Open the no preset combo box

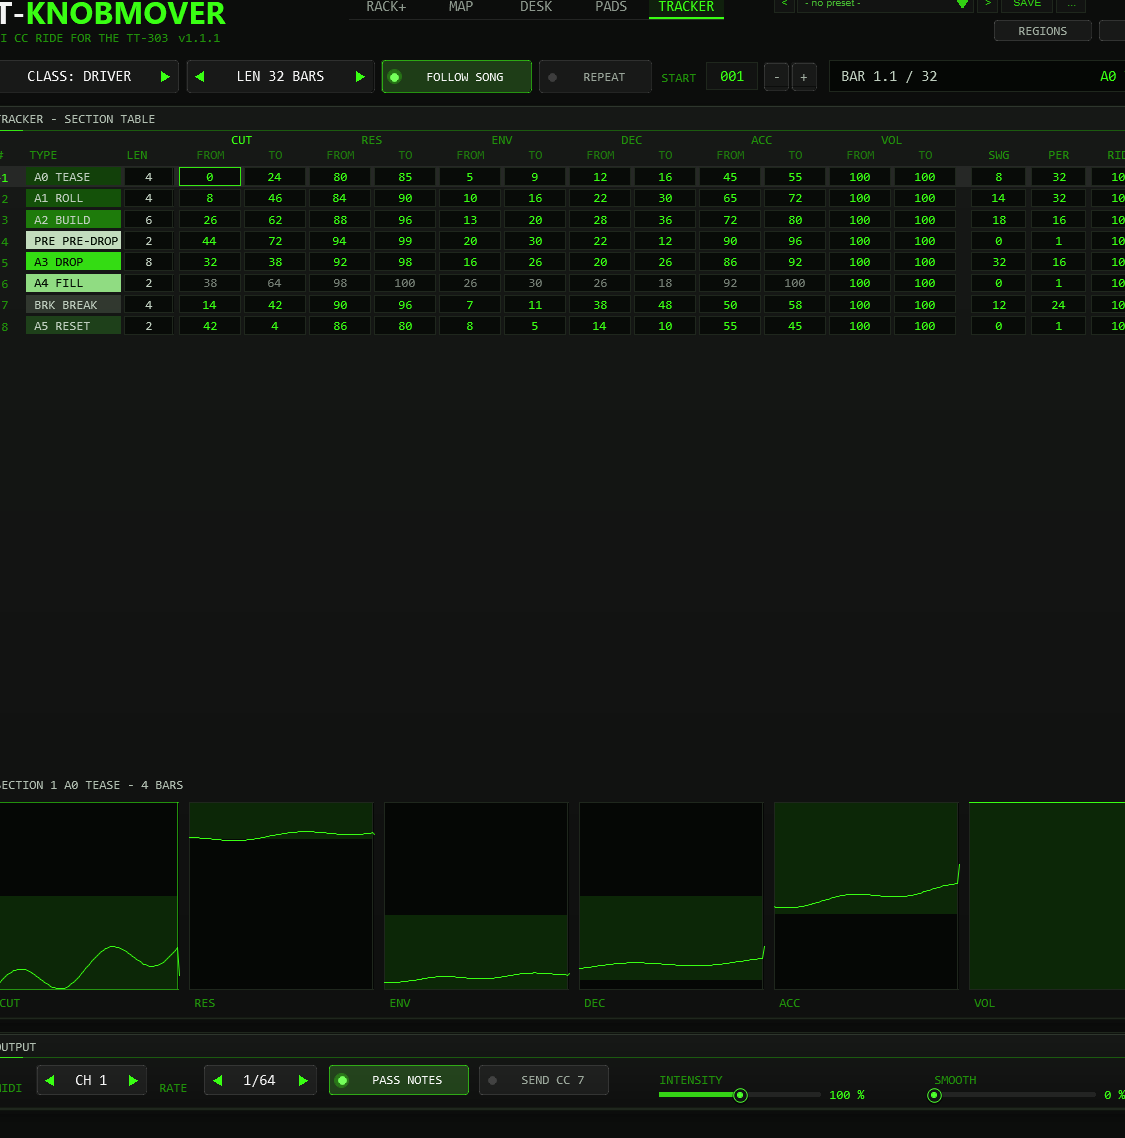(885, 4)
